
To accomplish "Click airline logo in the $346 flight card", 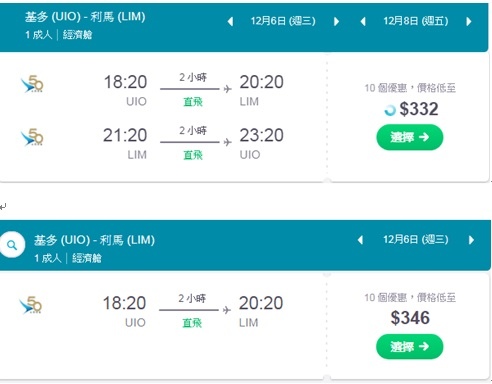I will click(31, 305).
